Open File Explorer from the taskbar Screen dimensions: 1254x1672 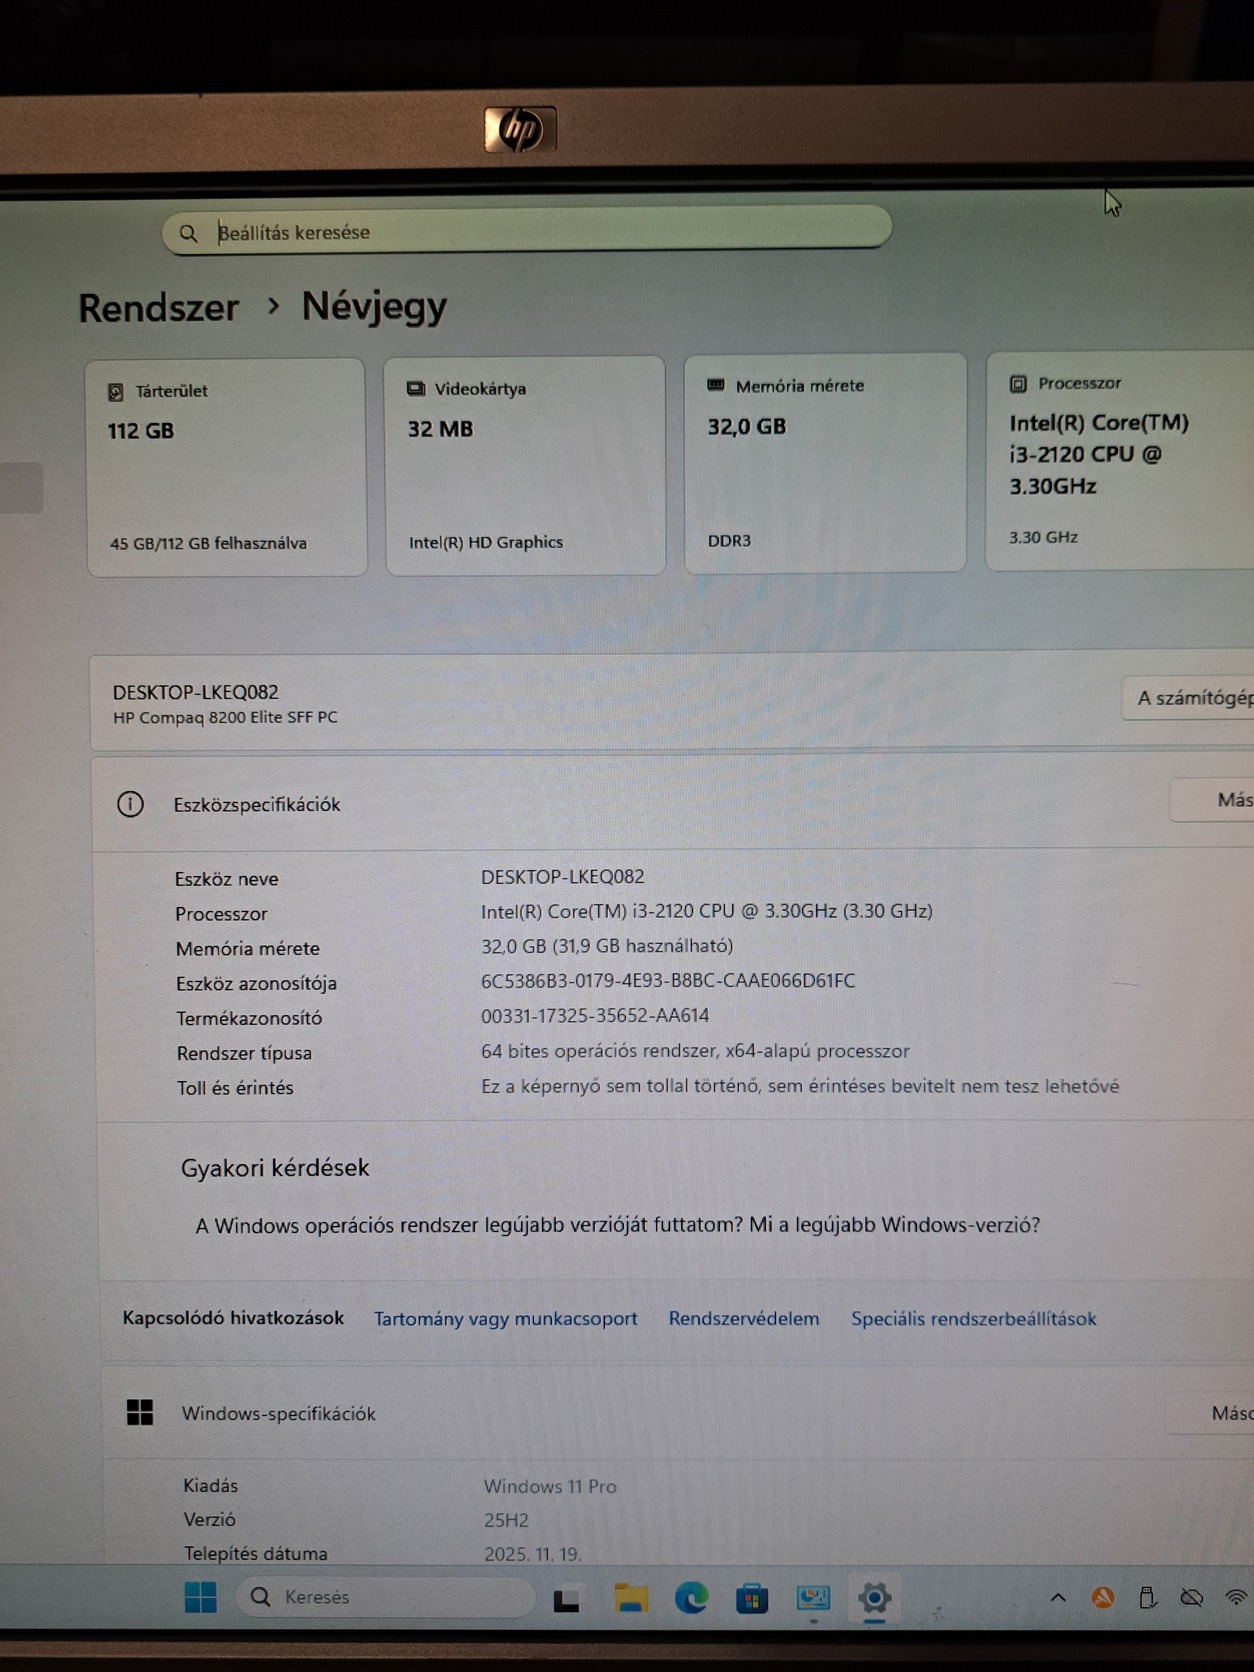(x=630, y=1598)
